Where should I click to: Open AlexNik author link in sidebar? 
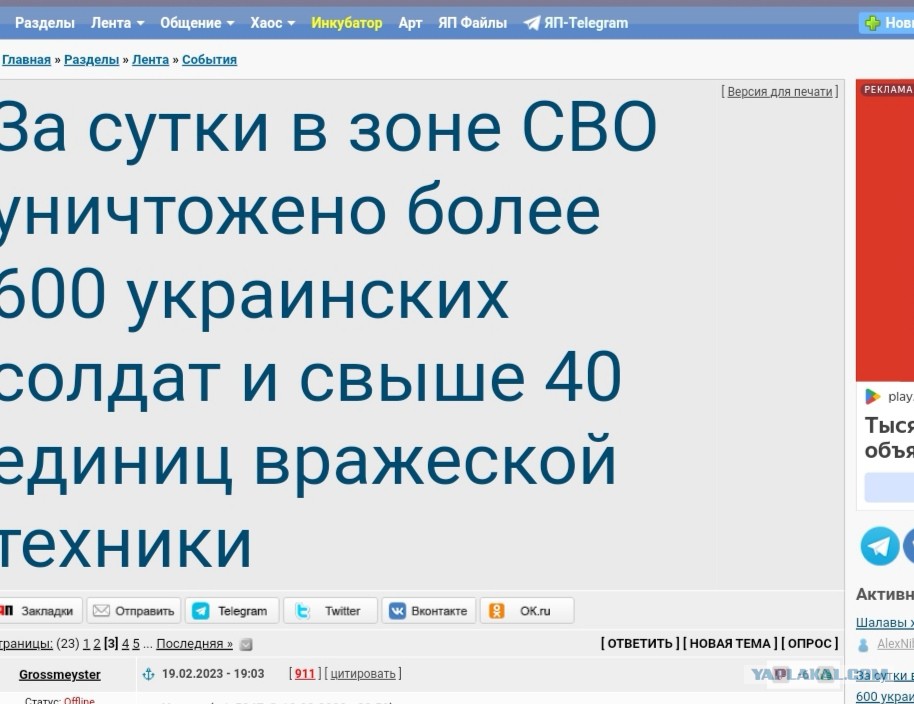895,643
